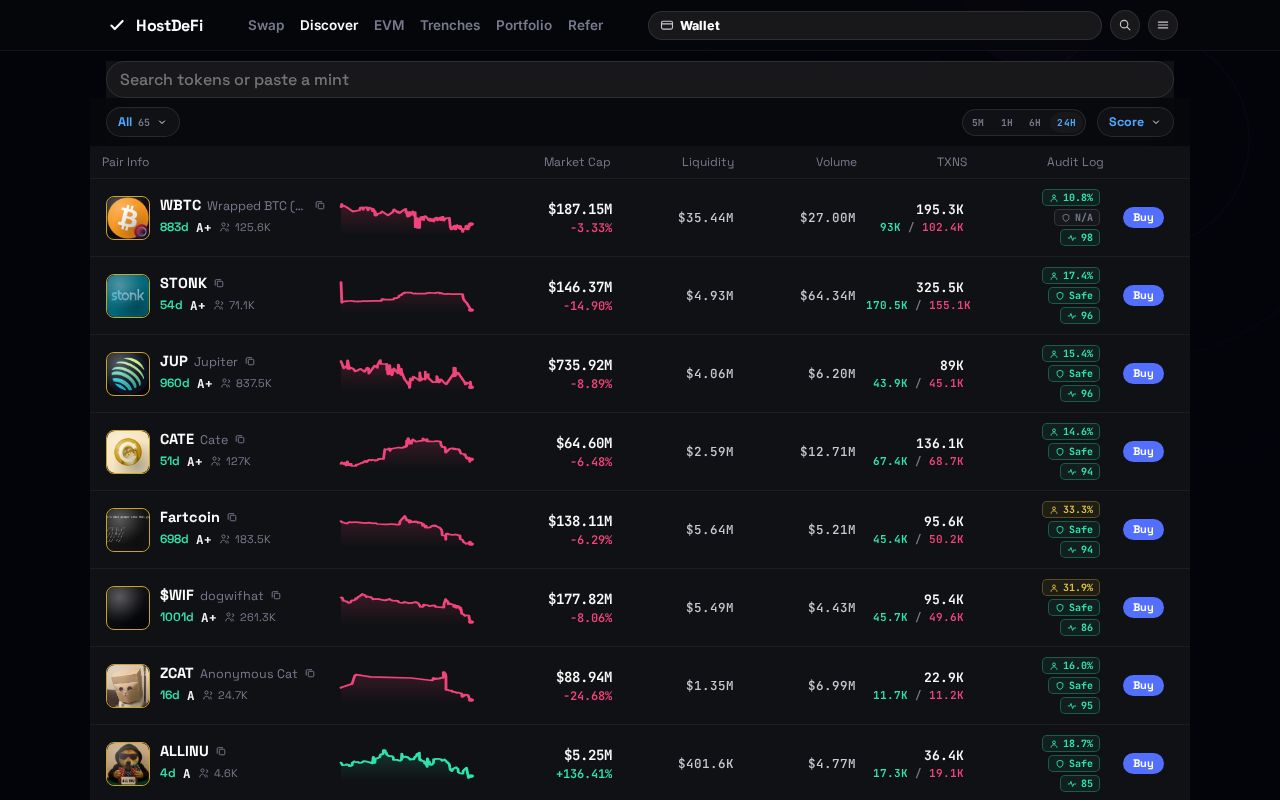Copy the $WIF token address
Image resolution: width=1280 pixels, height=800 pixels.
point(276,595)
